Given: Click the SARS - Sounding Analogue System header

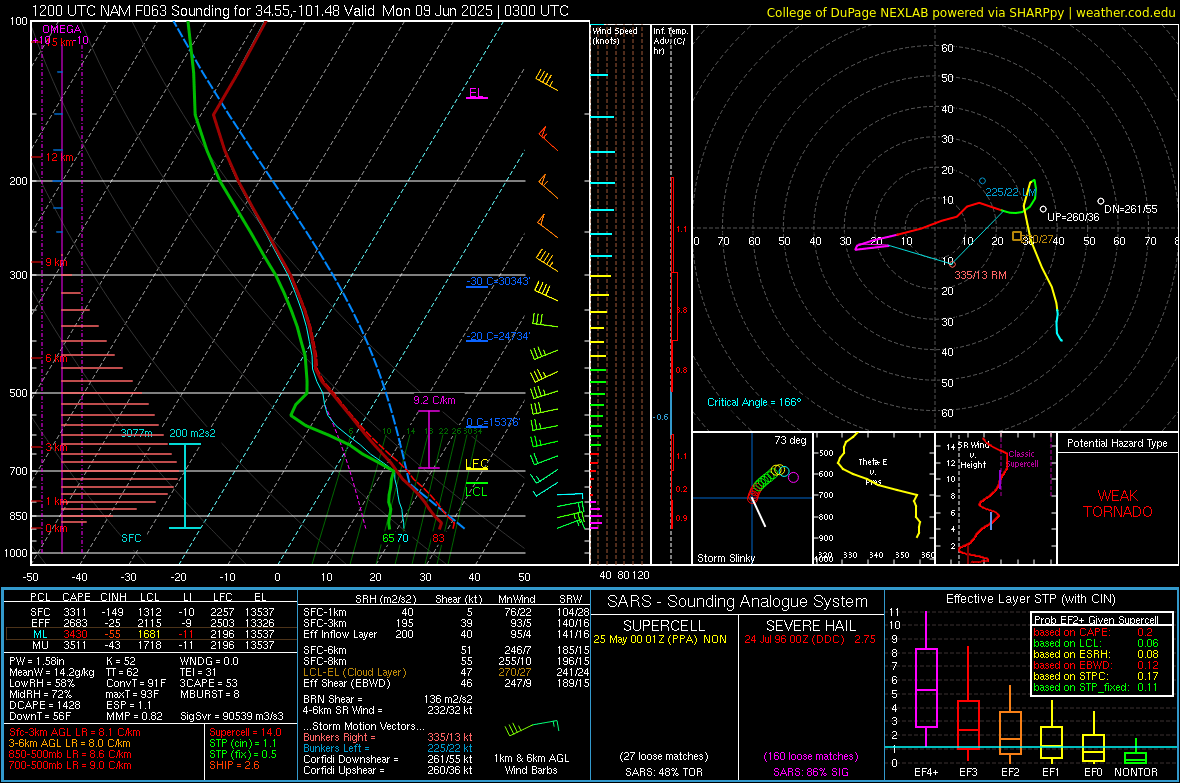Looking at the screenshot, I should pyautogui.click(x=738, y=602).
